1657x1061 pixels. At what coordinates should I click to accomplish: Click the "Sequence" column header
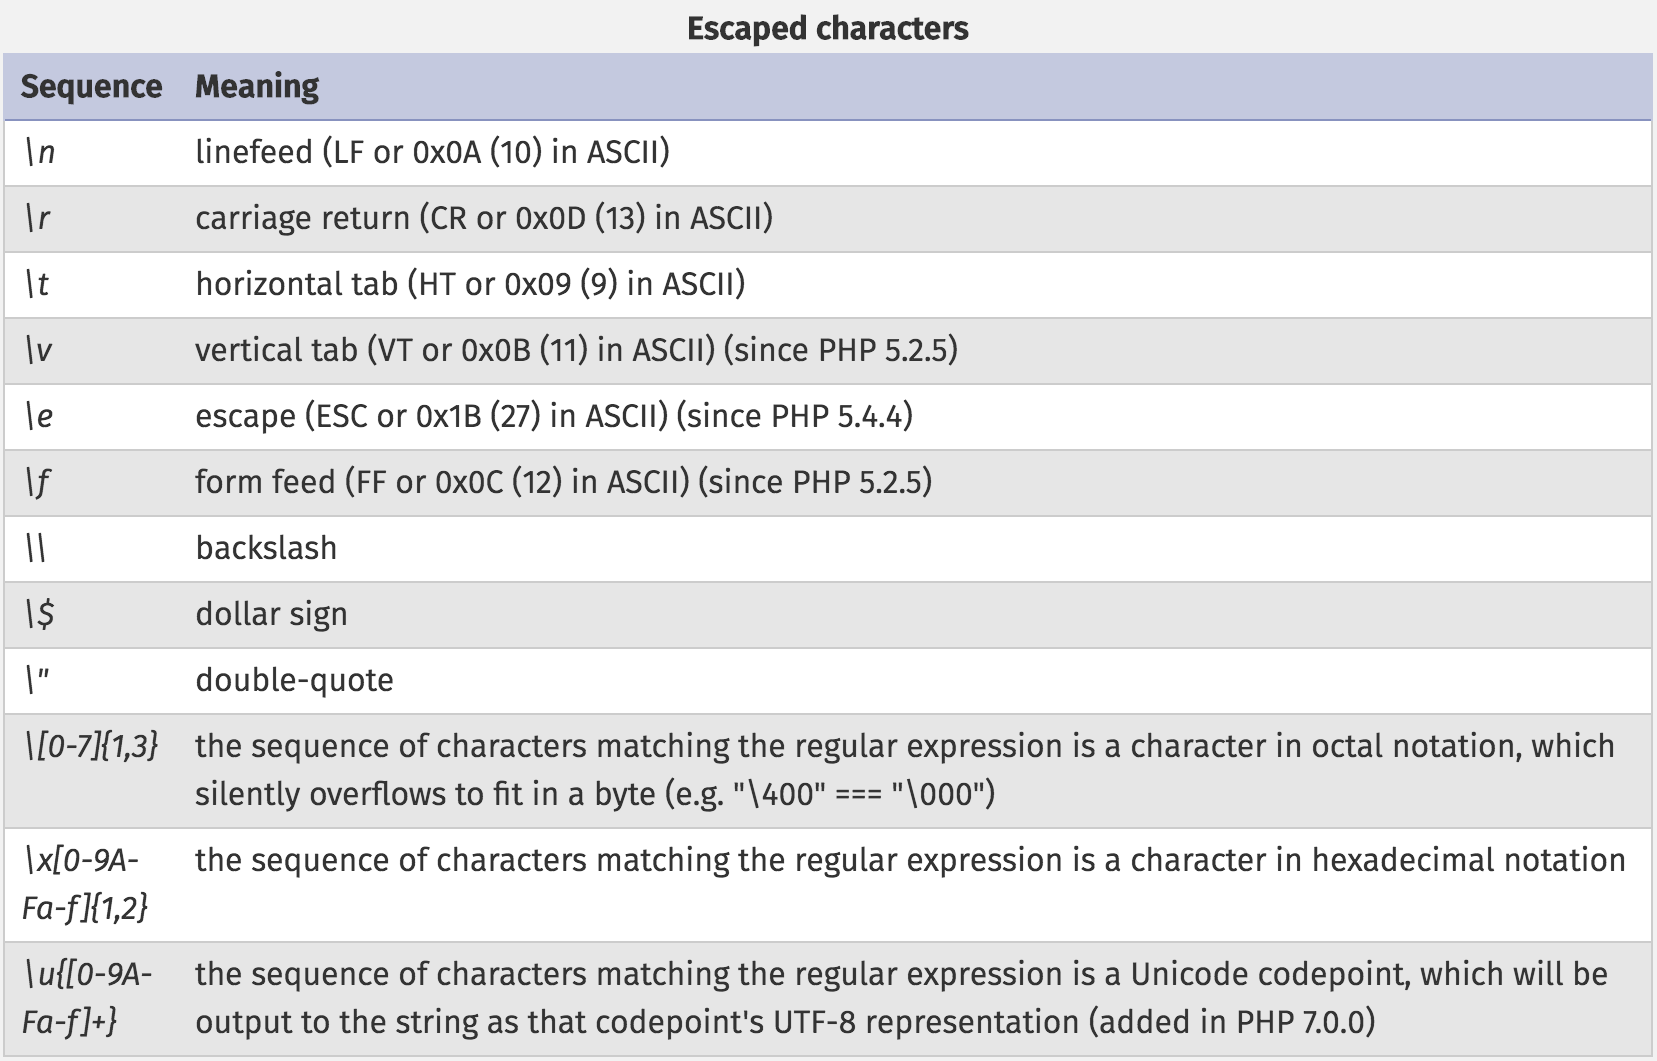tap(91, 87)
